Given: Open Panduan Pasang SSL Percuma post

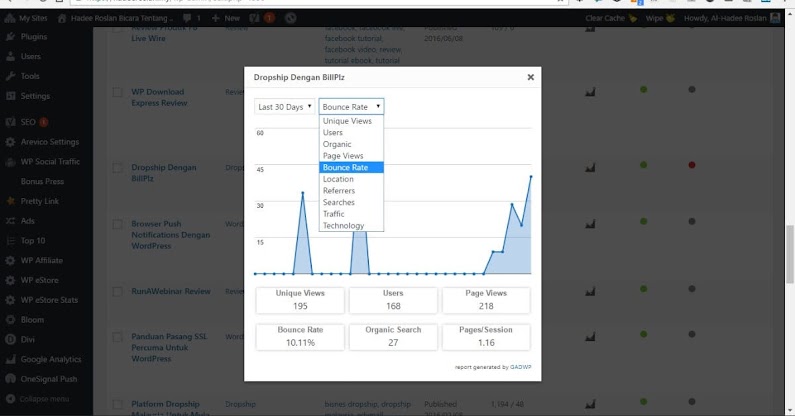Looking at the screenshot, I should (x=169, y=348).
